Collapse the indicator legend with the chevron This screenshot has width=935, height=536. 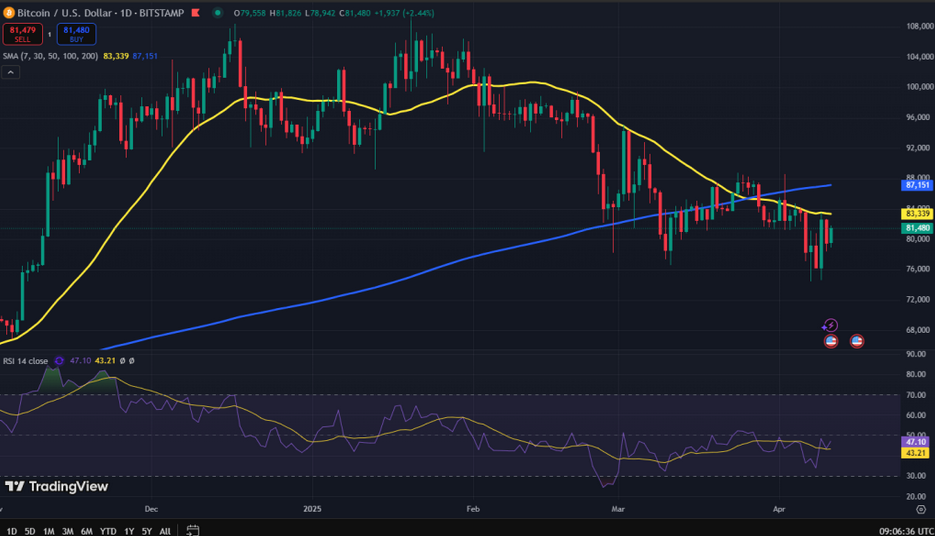point(11,73)
